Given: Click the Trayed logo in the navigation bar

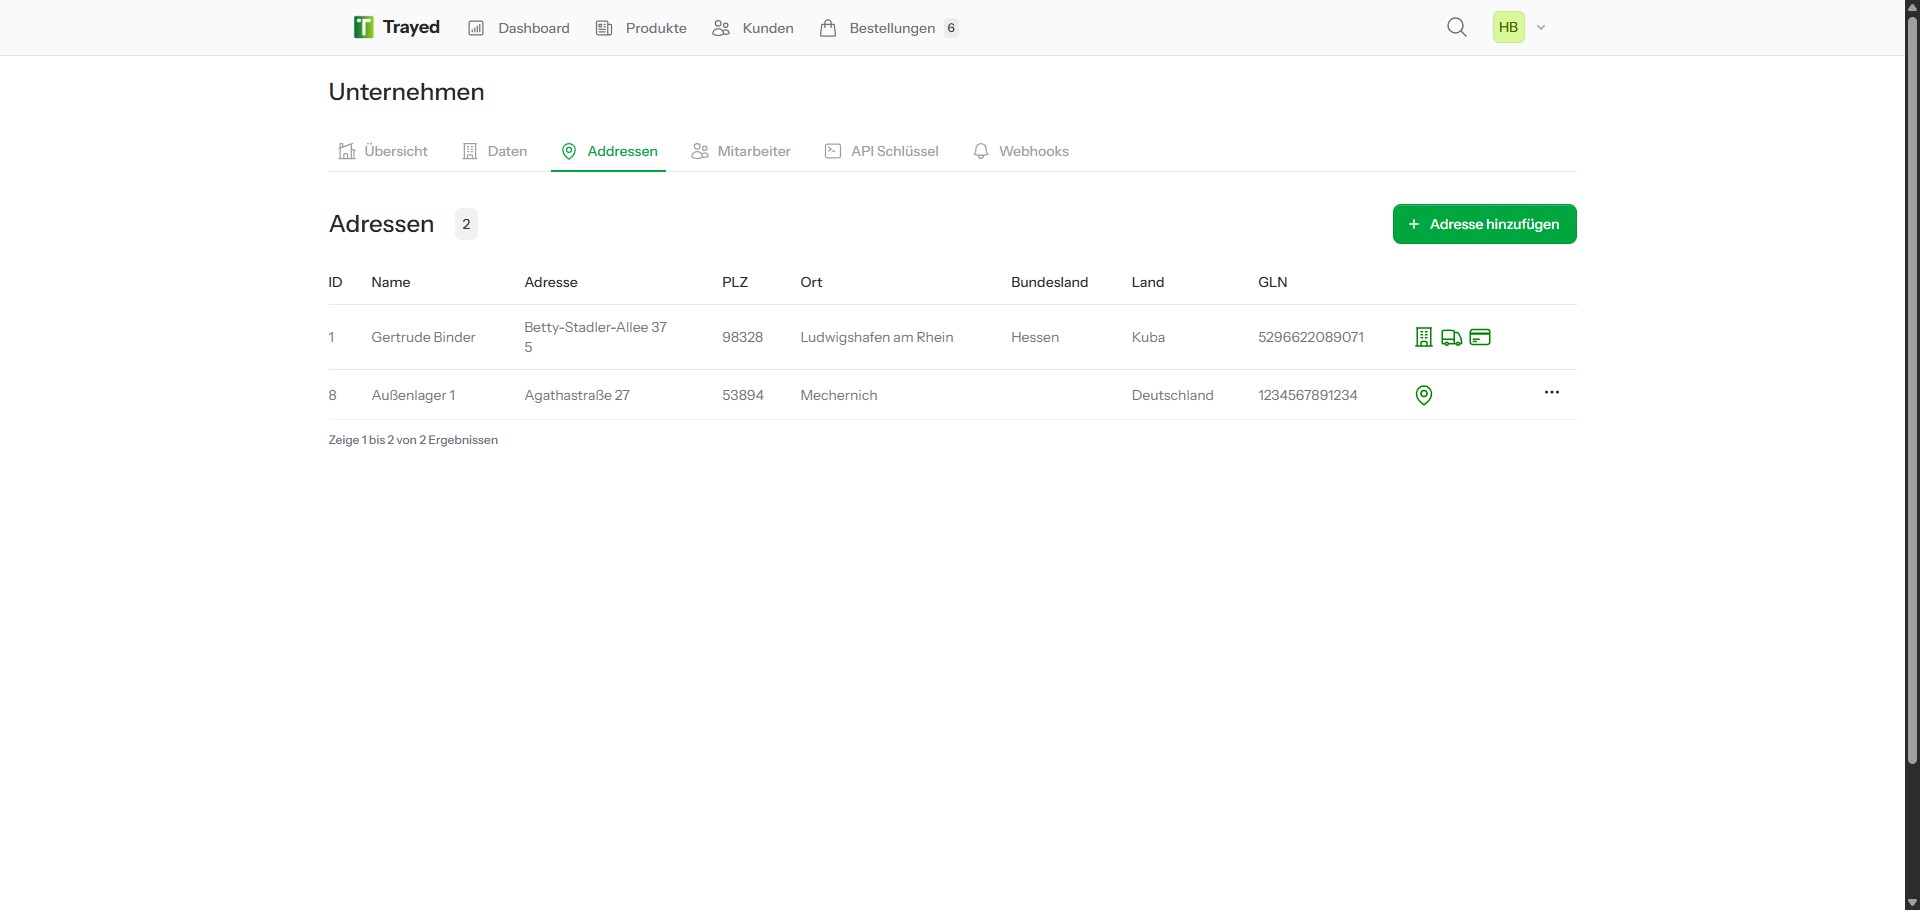Looking at the screenshot, I should (x=395, y=27).
